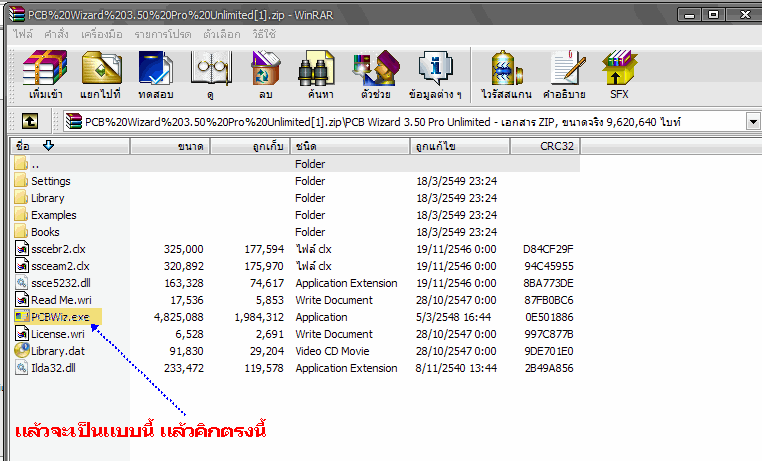Open the File (ไฟล์) menu
The height and width of the screenshot is (461, 762).
(x=23, y=34)
